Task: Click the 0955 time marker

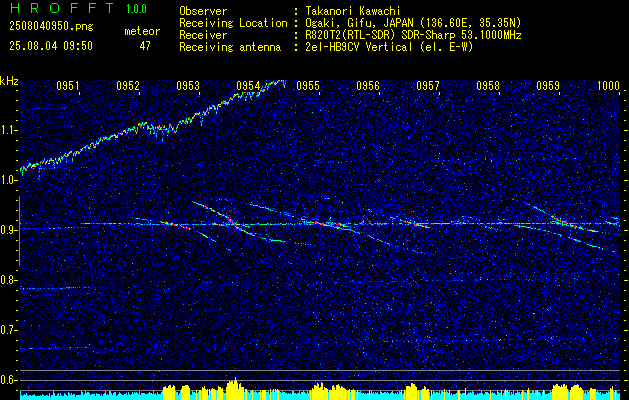Action: click(x=308, y=86)
